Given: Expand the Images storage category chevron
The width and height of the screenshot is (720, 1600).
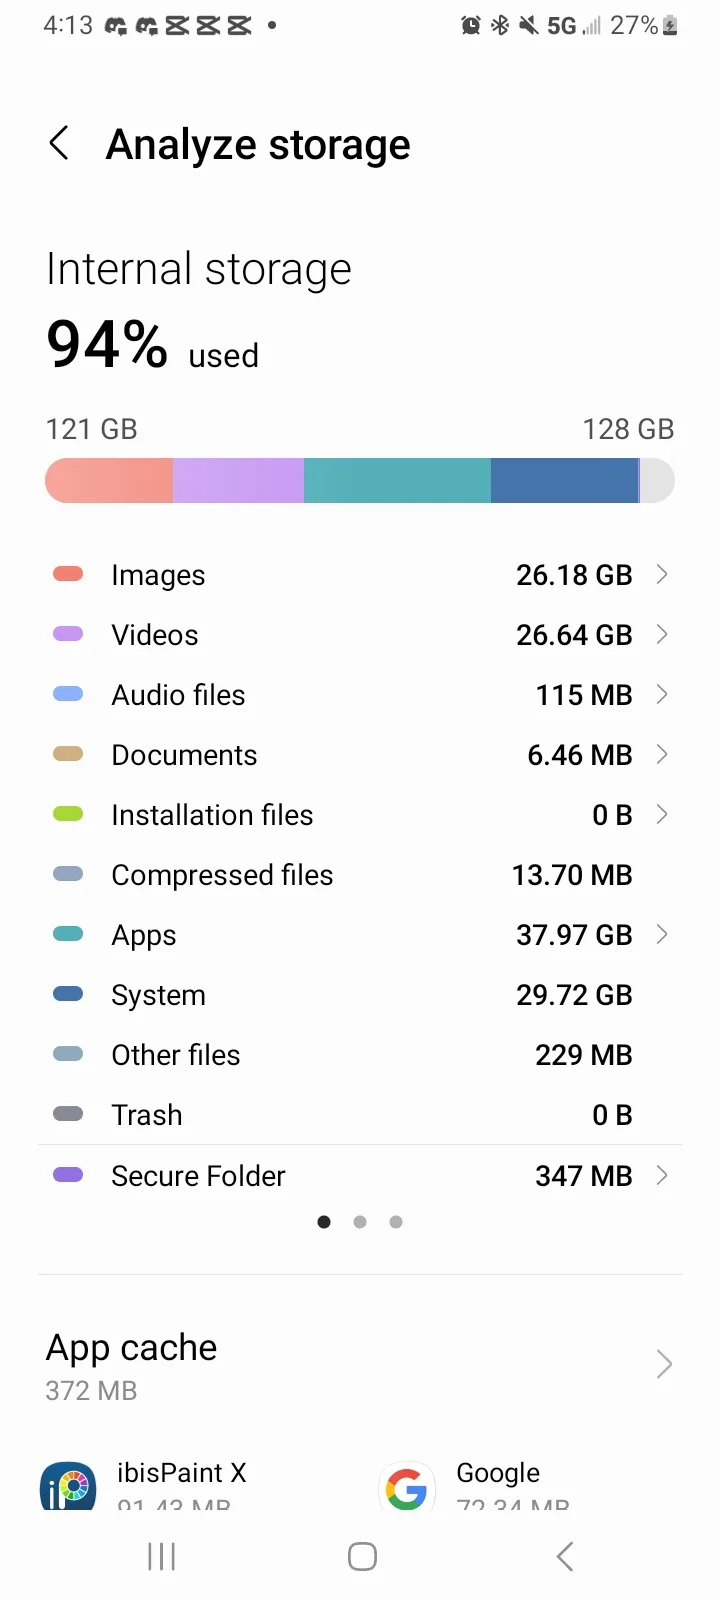Looking at the screenshot, I should (661, 575).
